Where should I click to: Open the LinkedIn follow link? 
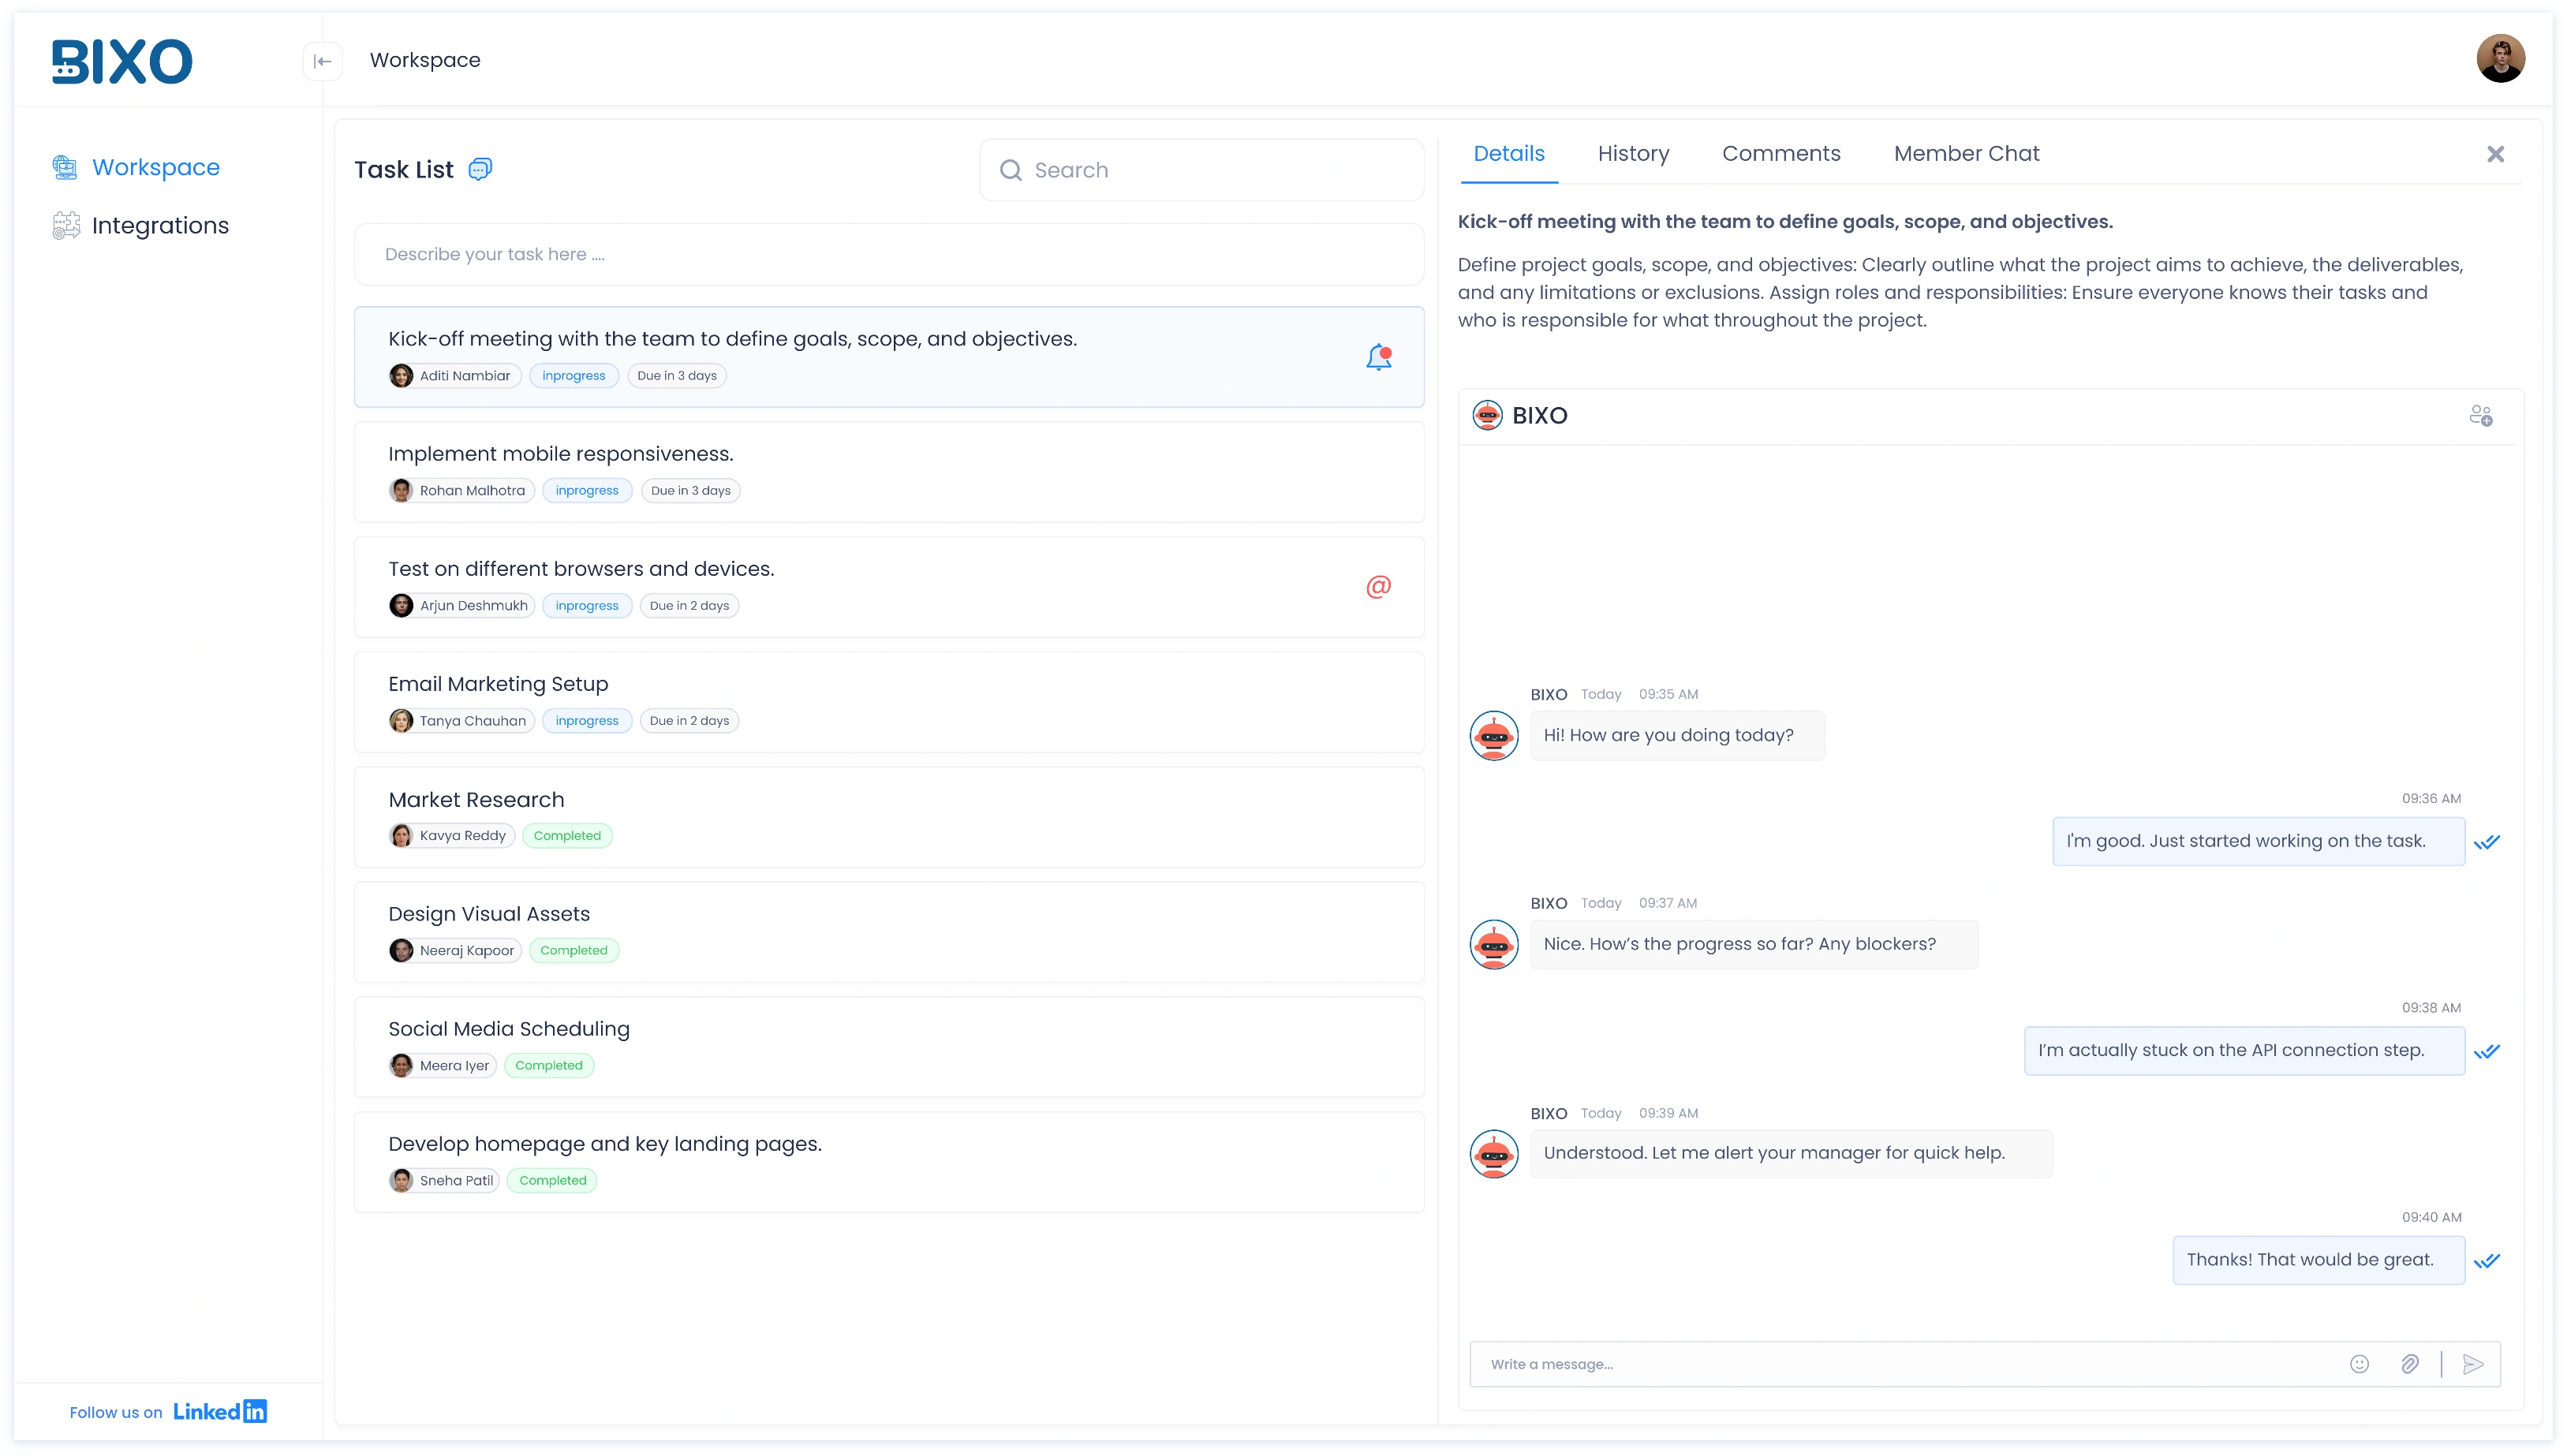219,1411
